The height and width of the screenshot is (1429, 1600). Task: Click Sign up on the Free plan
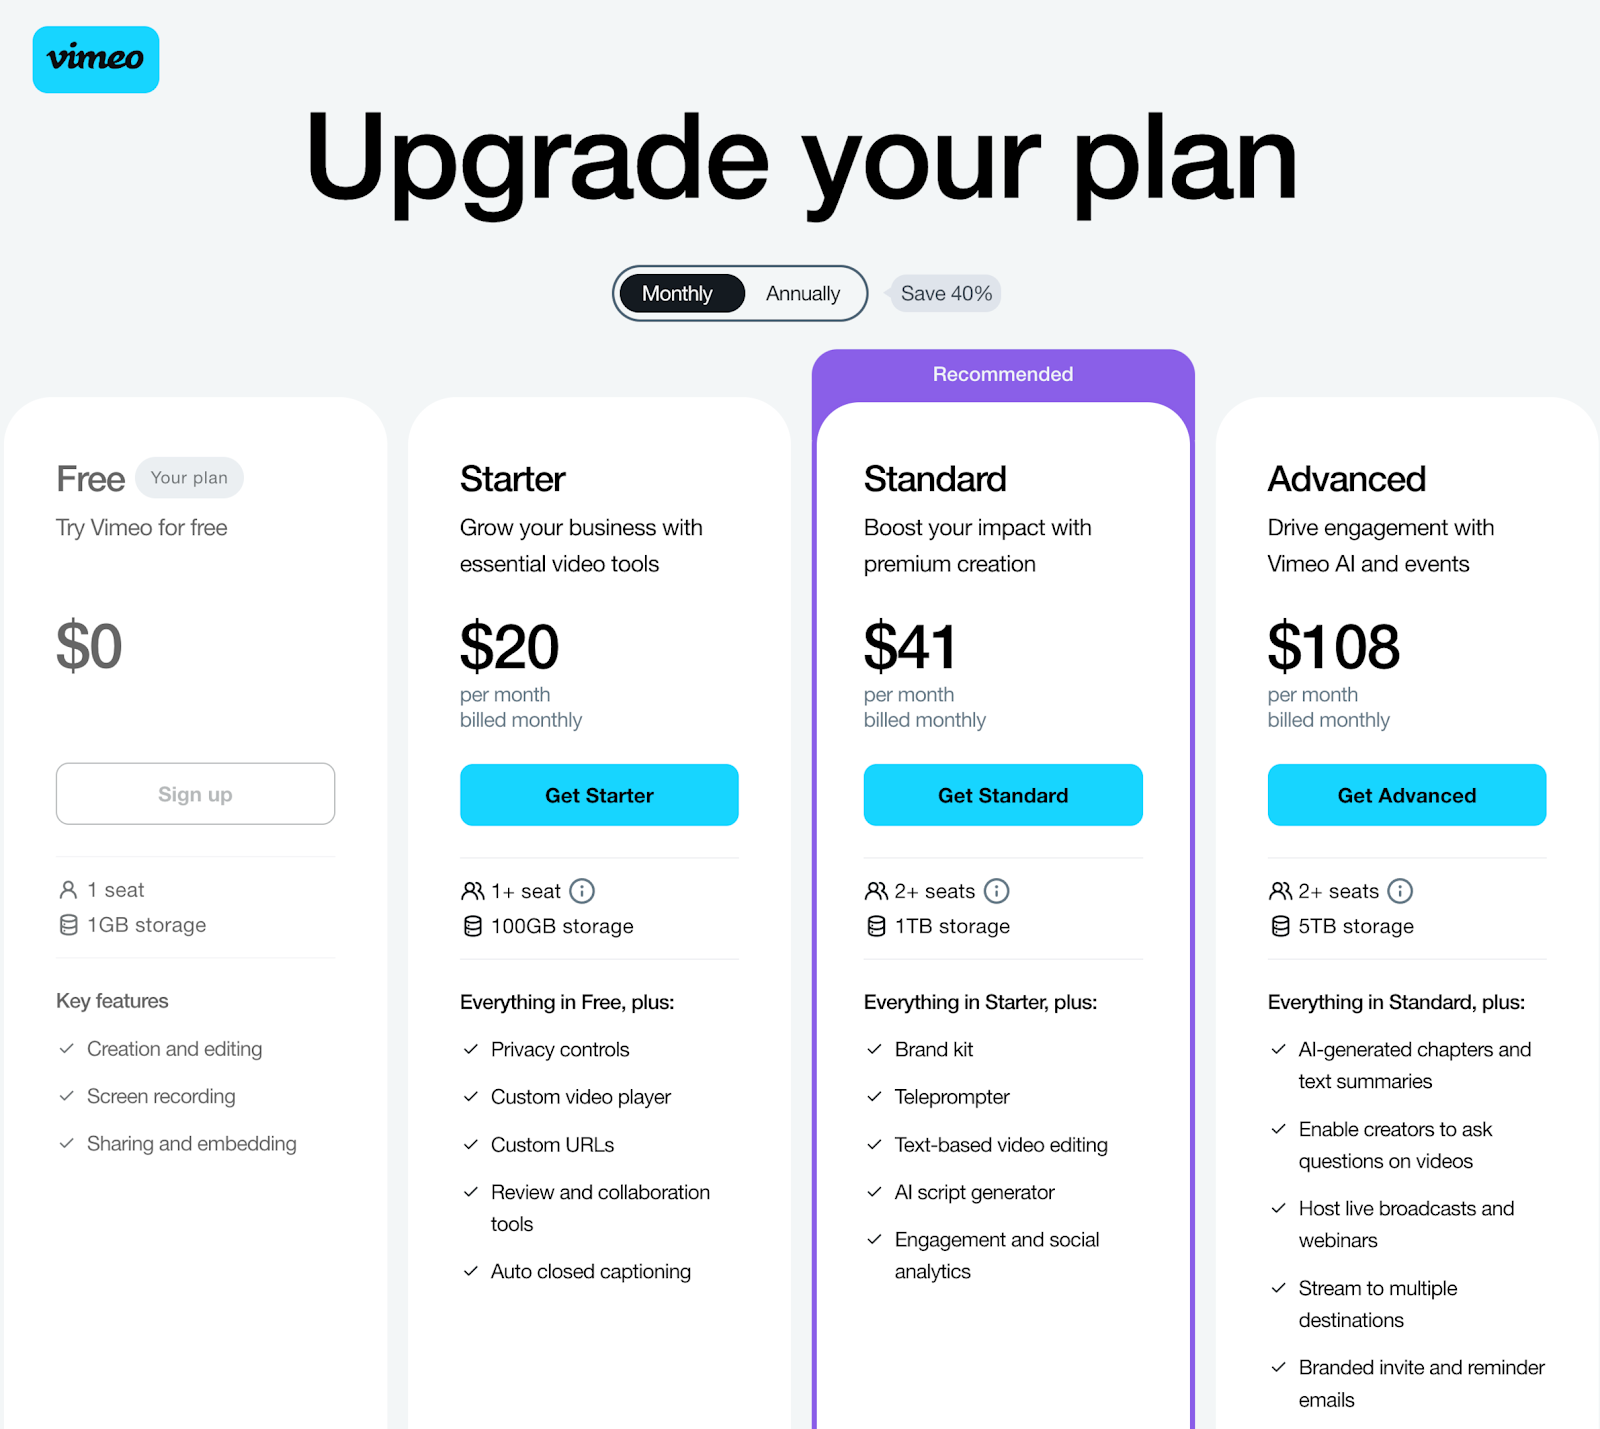(195, 794)
